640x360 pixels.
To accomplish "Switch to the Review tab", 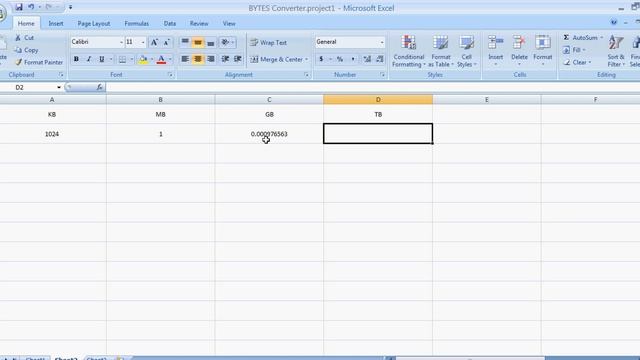I will pos(199,24).
